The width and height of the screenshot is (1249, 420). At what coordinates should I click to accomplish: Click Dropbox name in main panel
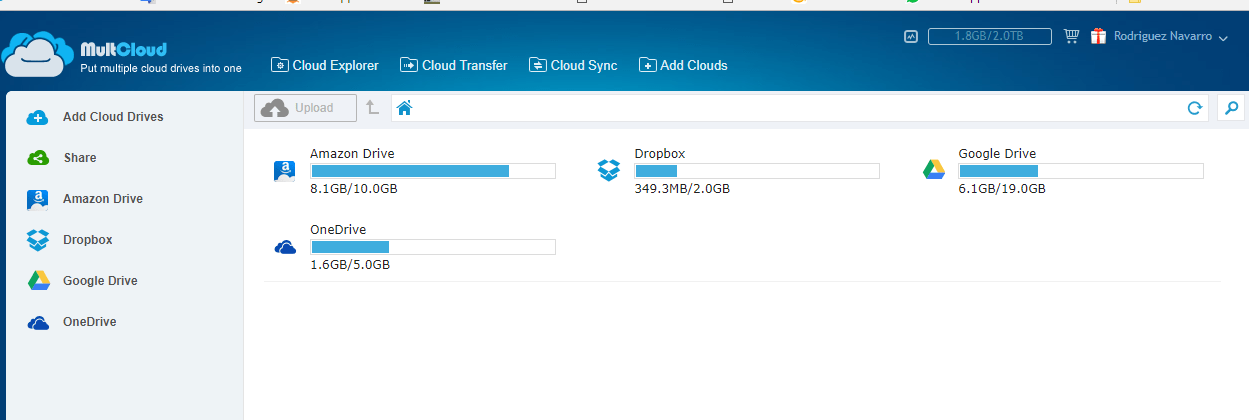[x=660, y=154]
